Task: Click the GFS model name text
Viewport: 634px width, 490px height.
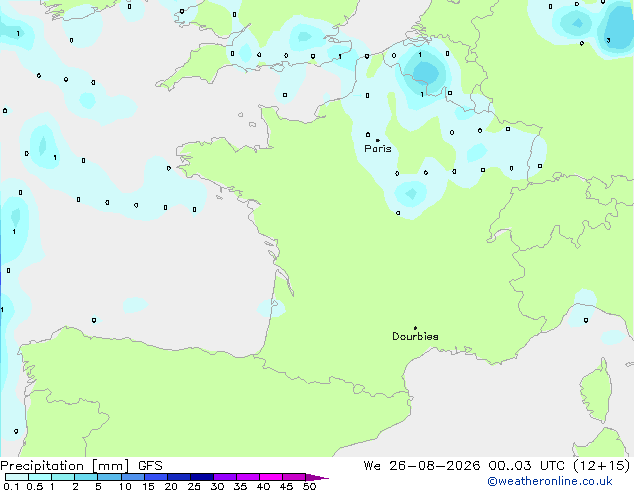Action: (150, 466)
